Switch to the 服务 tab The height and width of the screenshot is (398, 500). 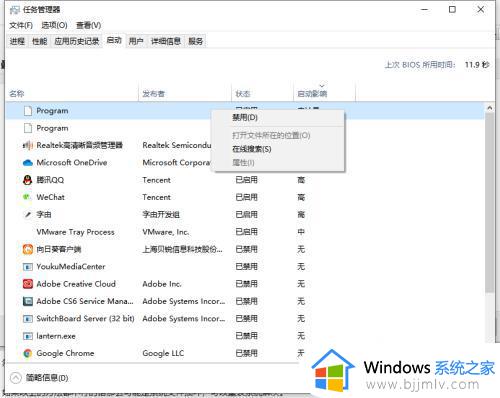point(196,41)
